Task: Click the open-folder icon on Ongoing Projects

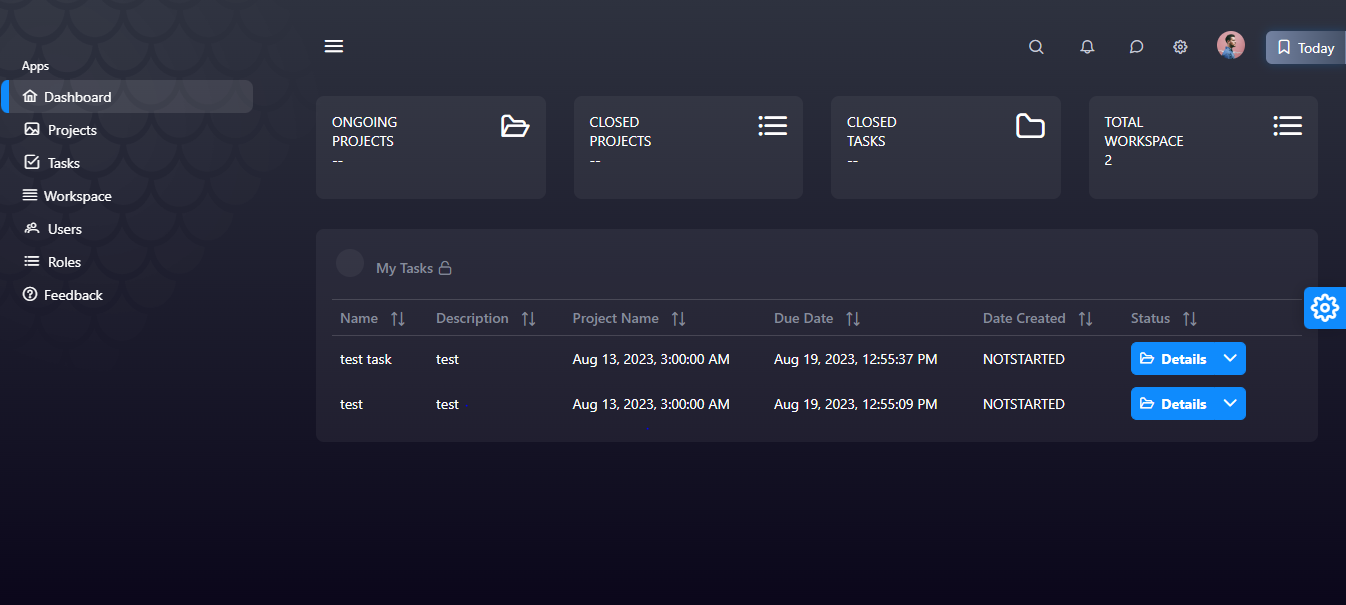Action: point(515,126)
